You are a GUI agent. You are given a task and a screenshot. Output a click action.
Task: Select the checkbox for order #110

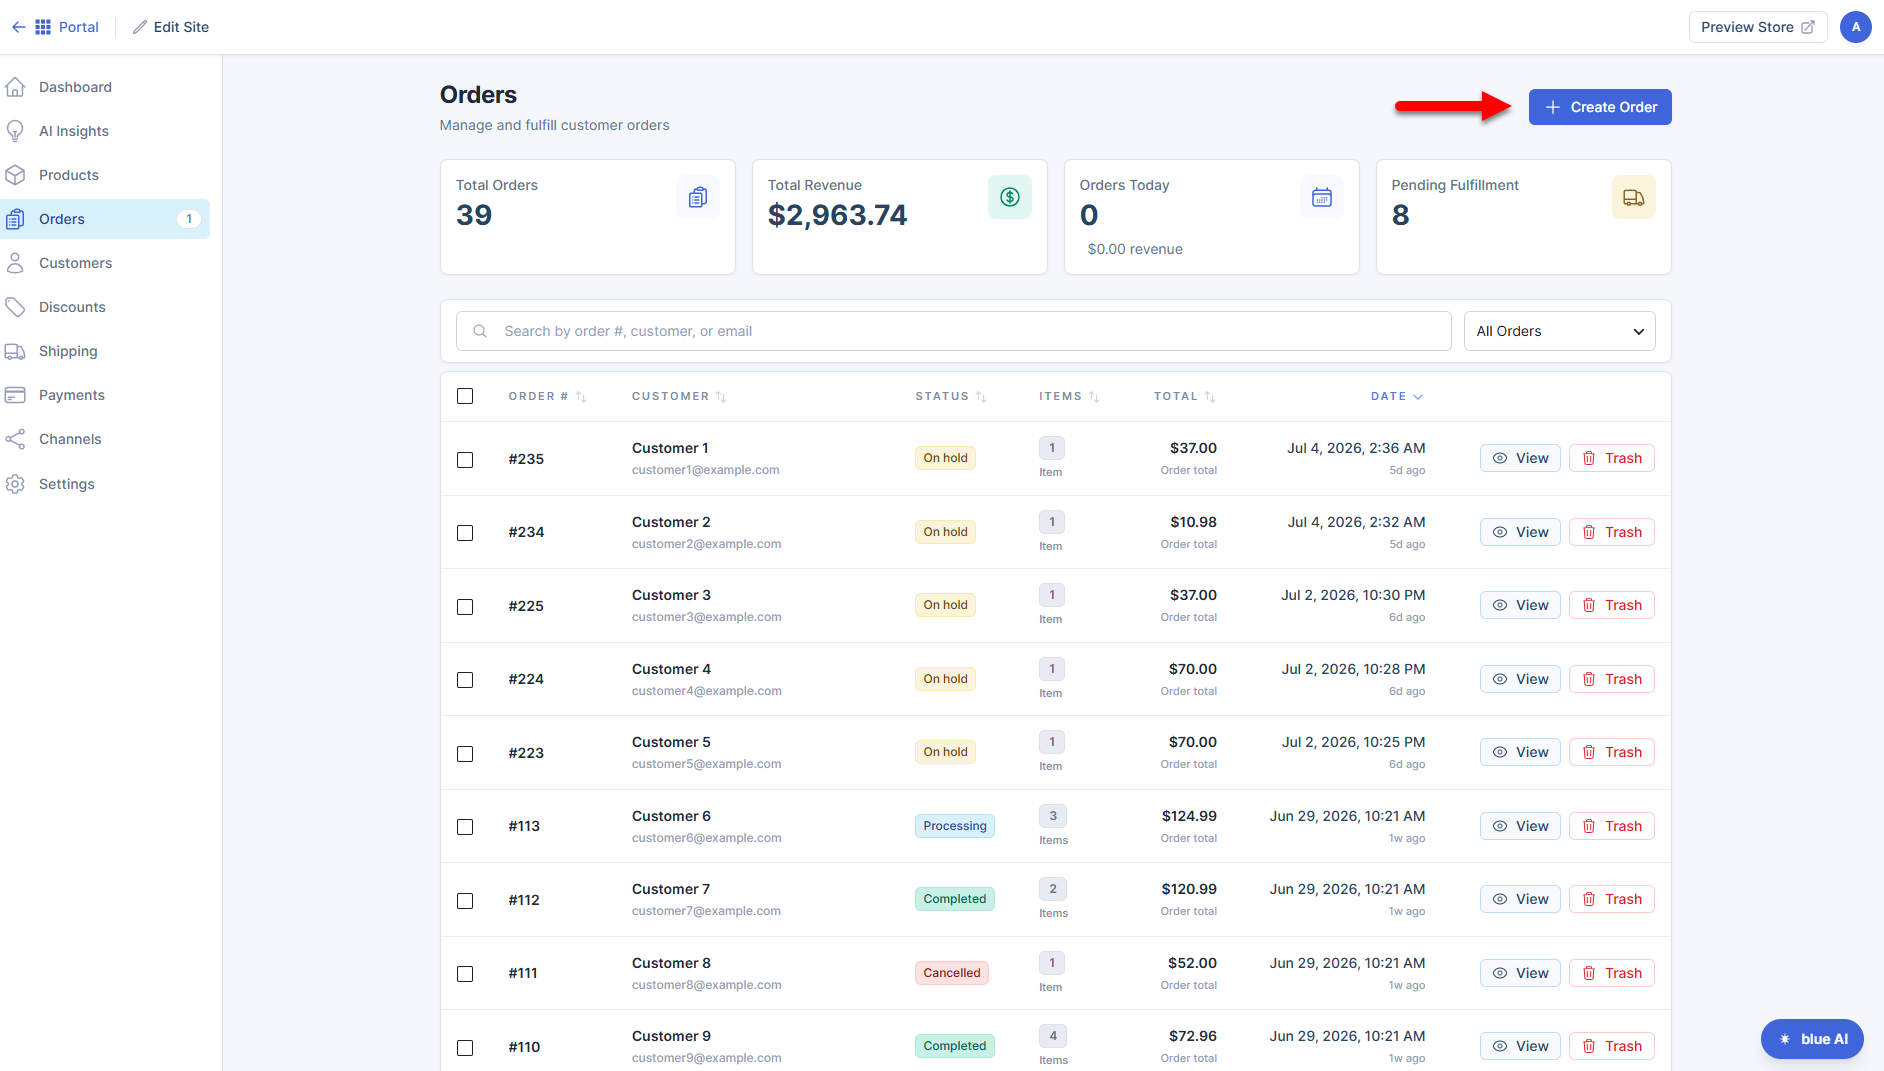coord(465,1048)
